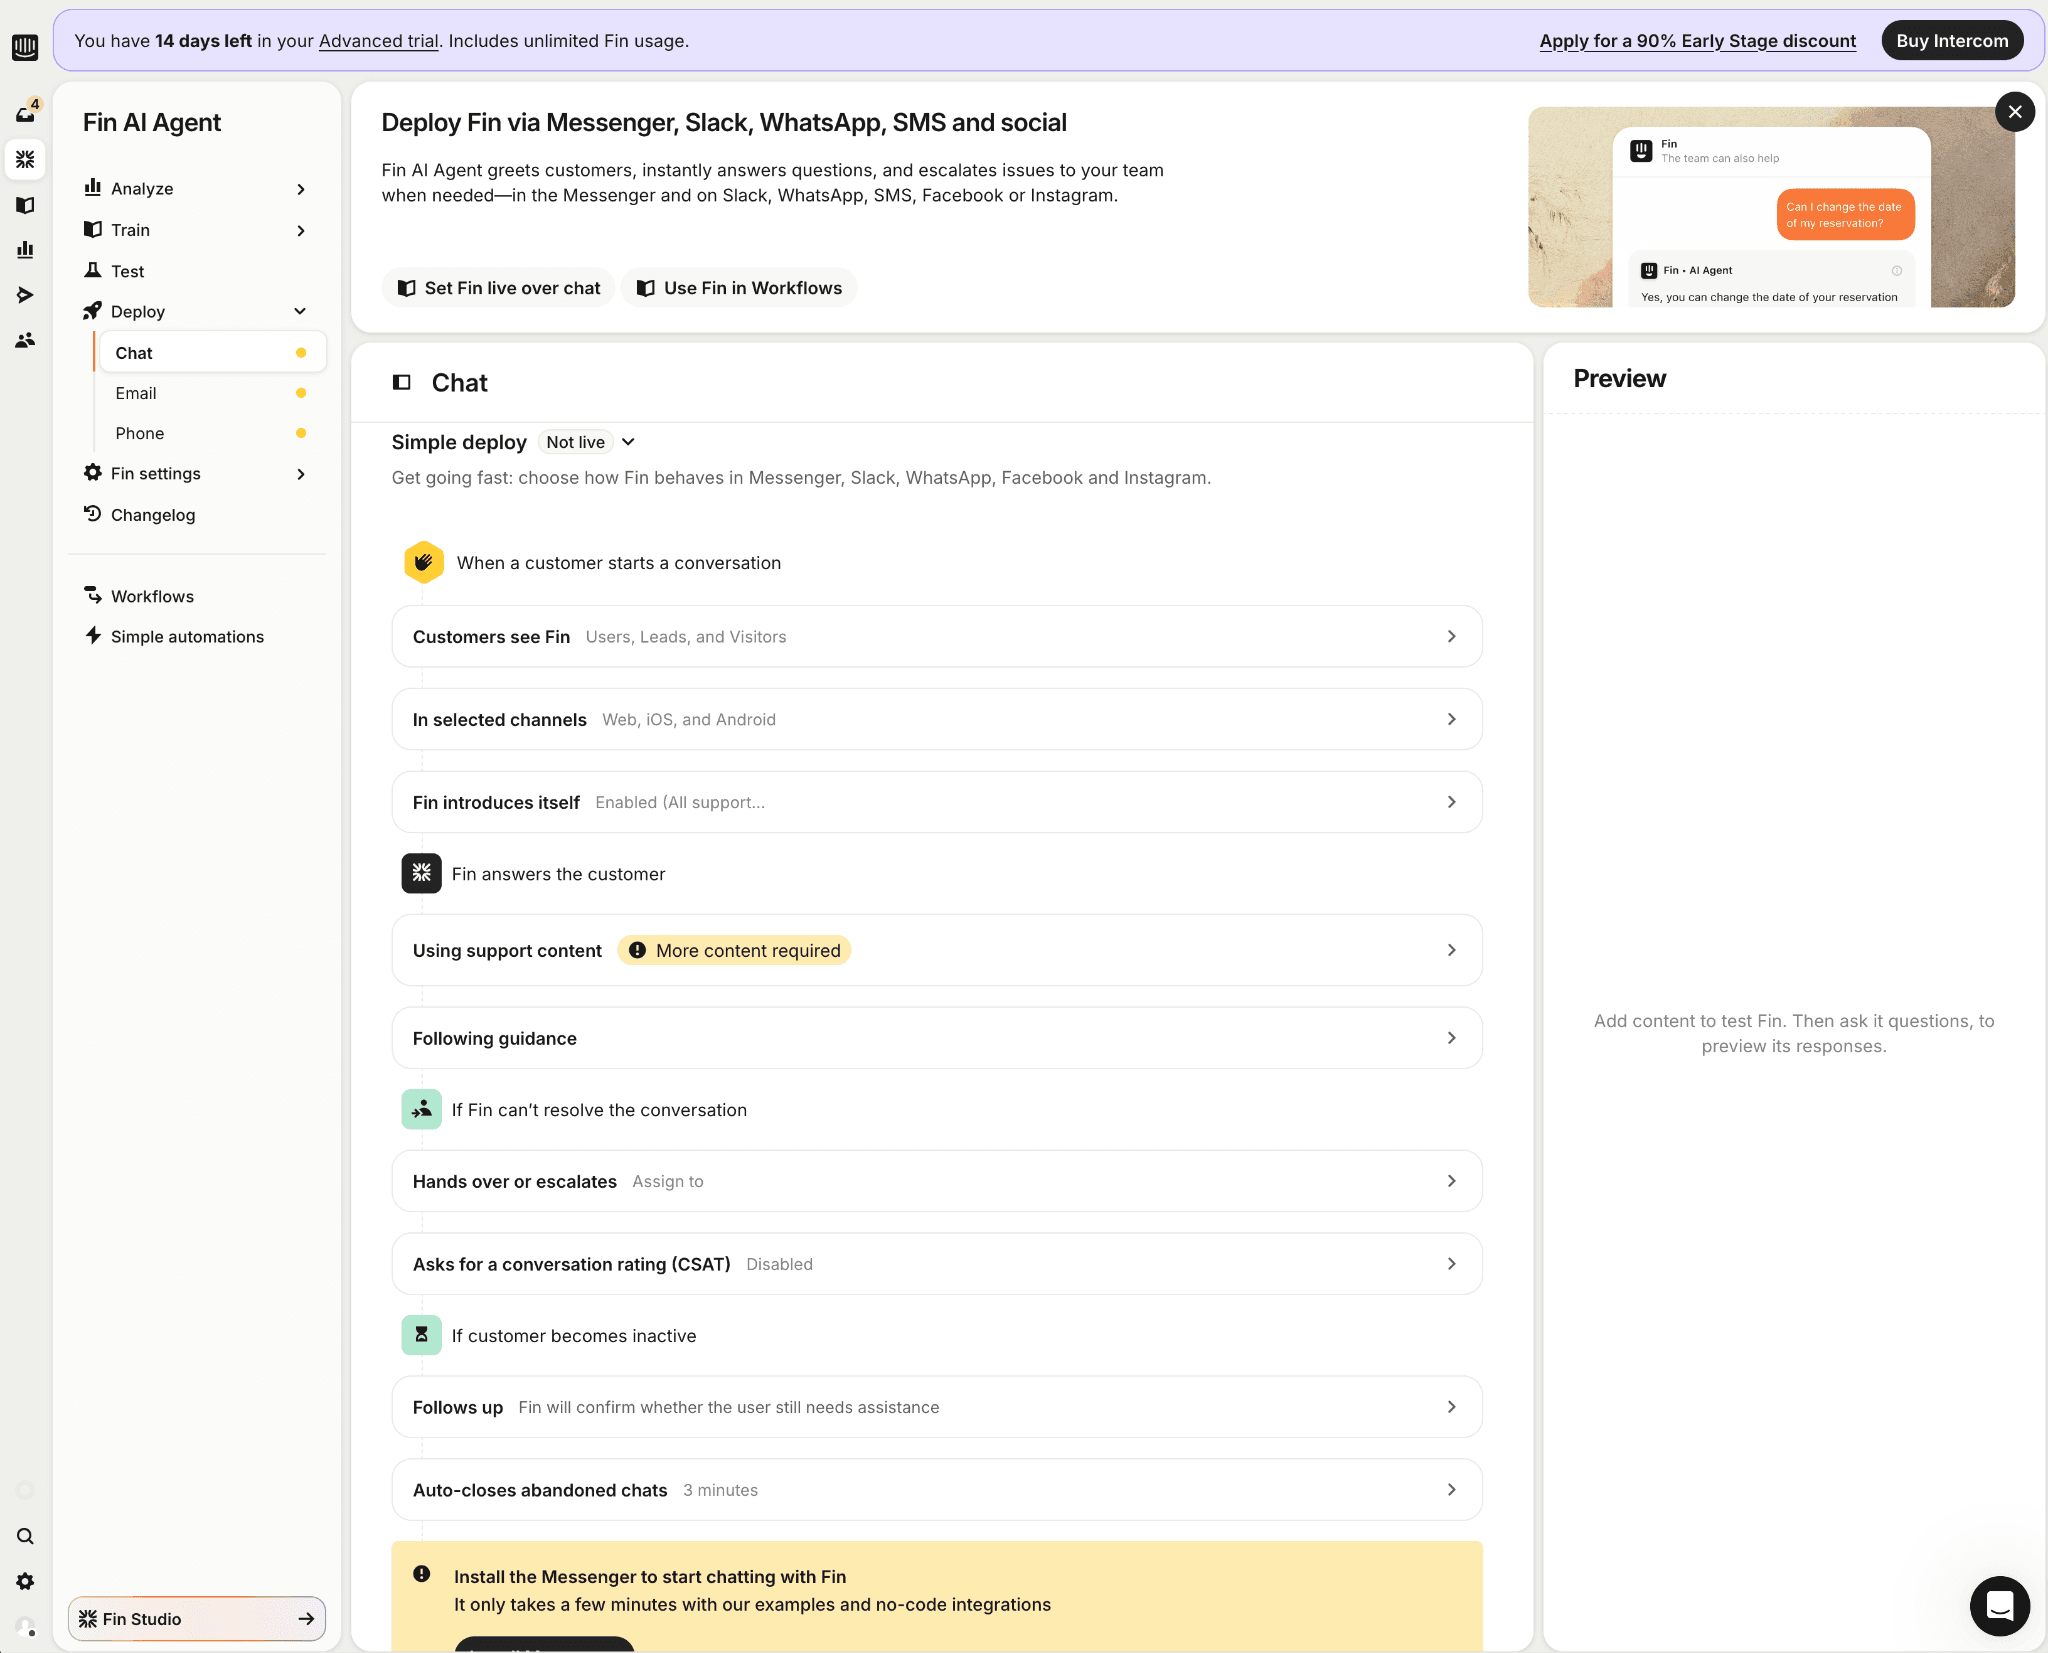
Task: Open the Knowledge book icon in left rail
Action: (x=25, y=205)
